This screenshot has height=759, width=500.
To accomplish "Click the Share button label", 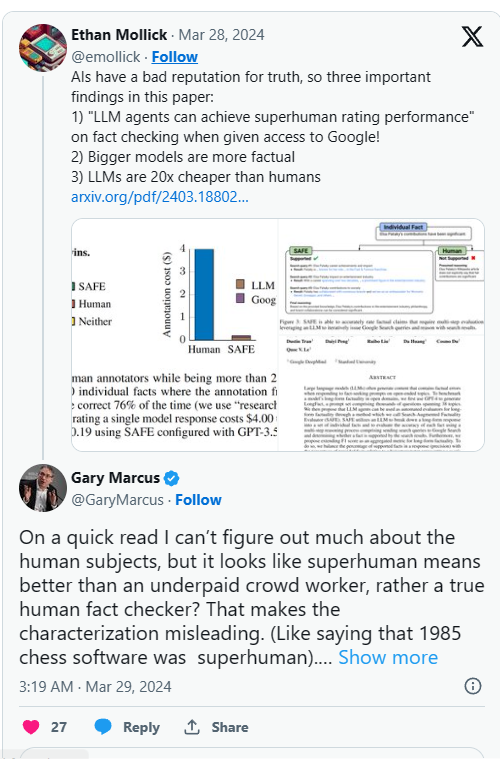I will [229, 727].
